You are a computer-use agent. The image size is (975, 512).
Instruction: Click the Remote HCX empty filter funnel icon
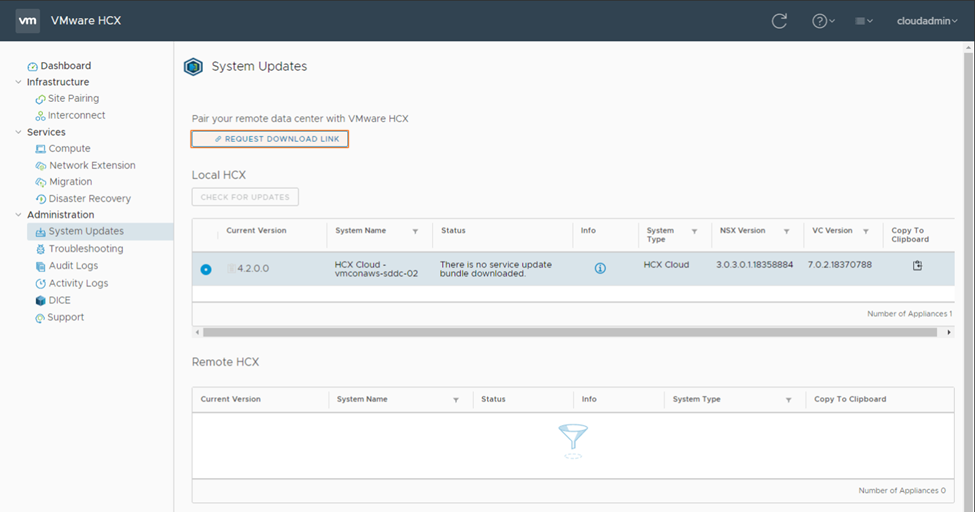[x=573, y=440]
